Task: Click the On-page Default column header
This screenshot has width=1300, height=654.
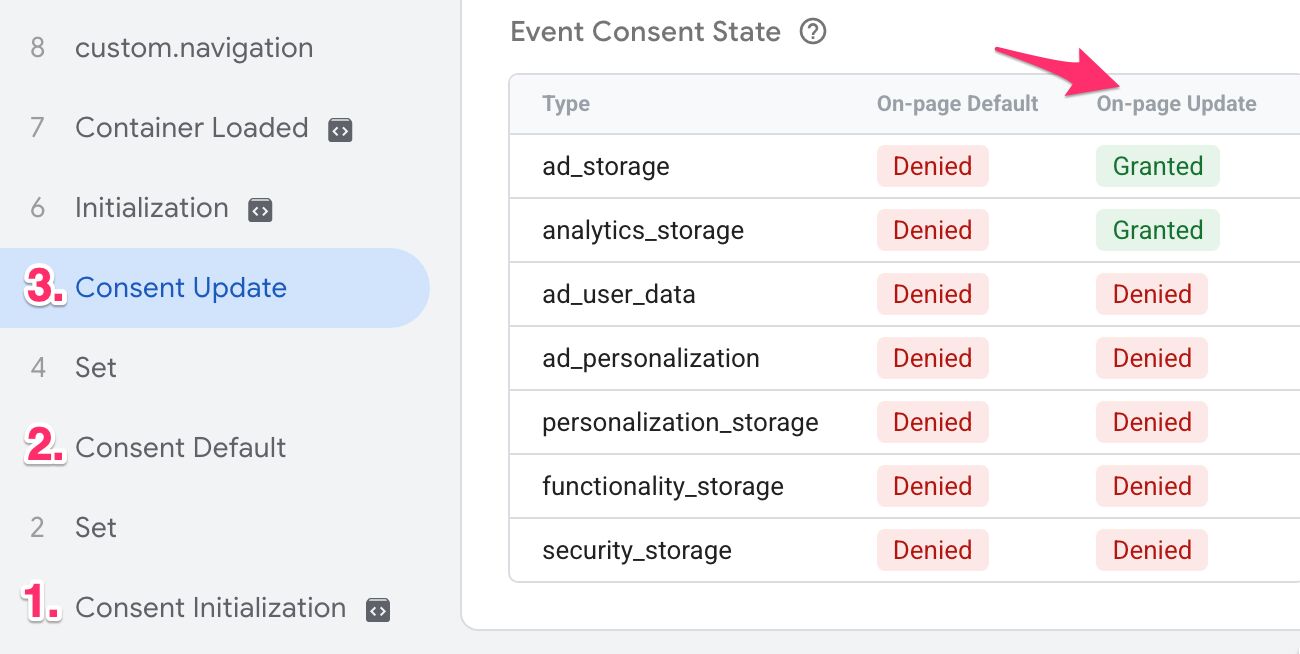Action: (958, 104)
